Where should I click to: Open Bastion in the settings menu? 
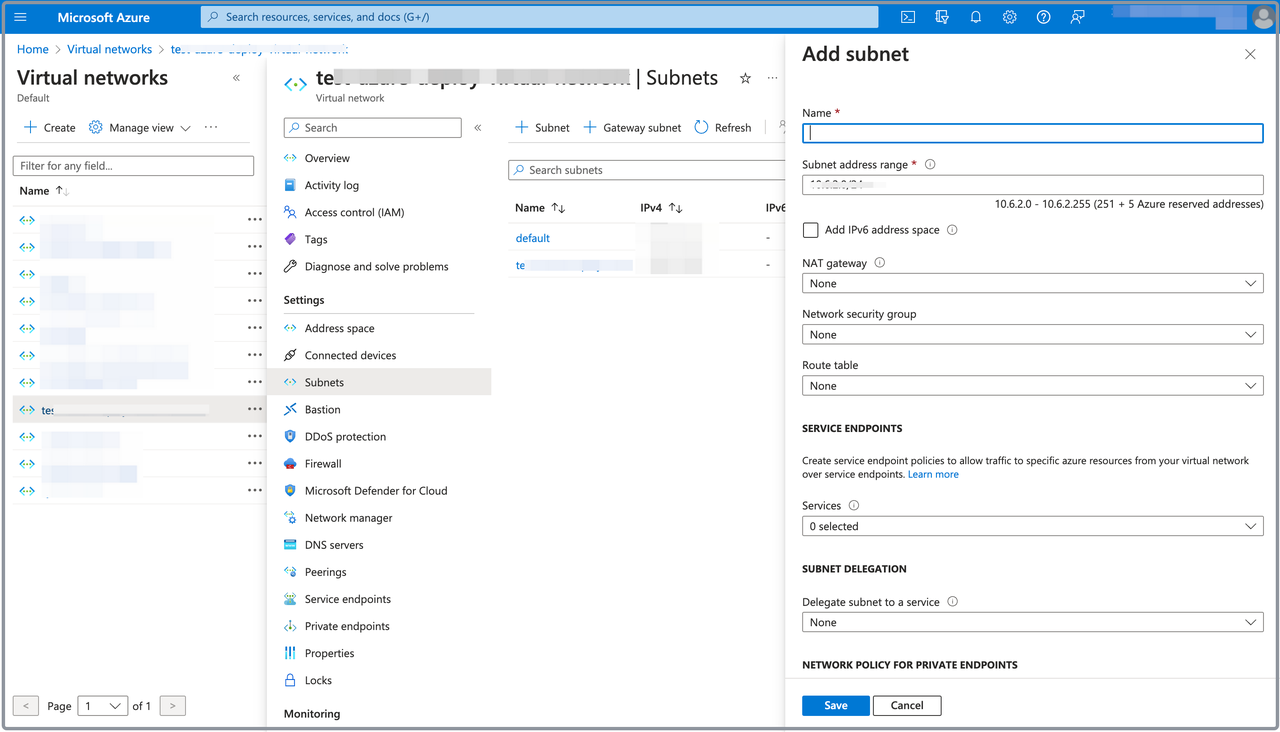tap(322, 410)
